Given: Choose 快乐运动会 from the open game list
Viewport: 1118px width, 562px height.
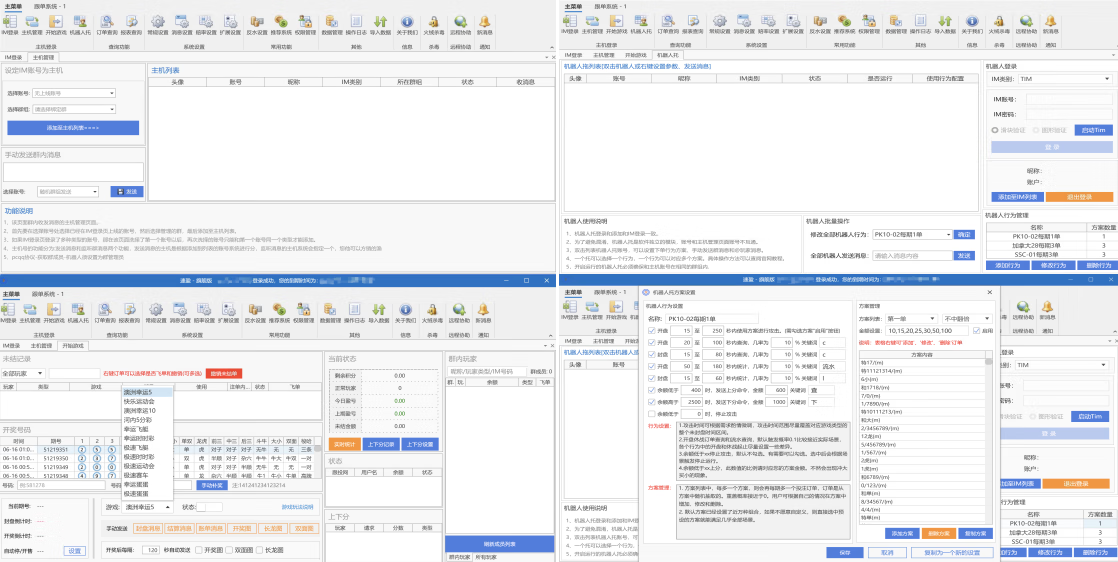Looking at the screenshot, I should pos(141,401).
